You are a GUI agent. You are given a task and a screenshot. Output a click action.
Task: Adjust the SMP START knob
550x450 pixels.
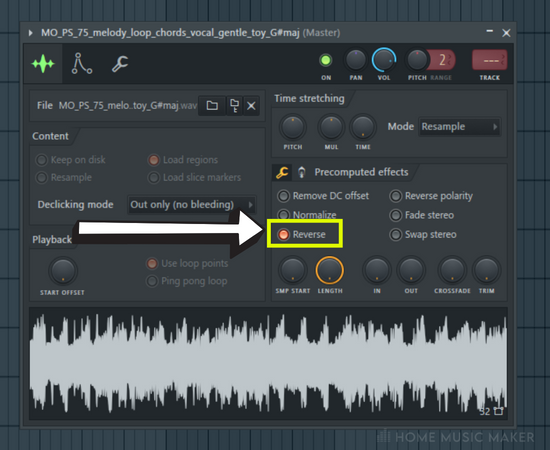[293, 270]
